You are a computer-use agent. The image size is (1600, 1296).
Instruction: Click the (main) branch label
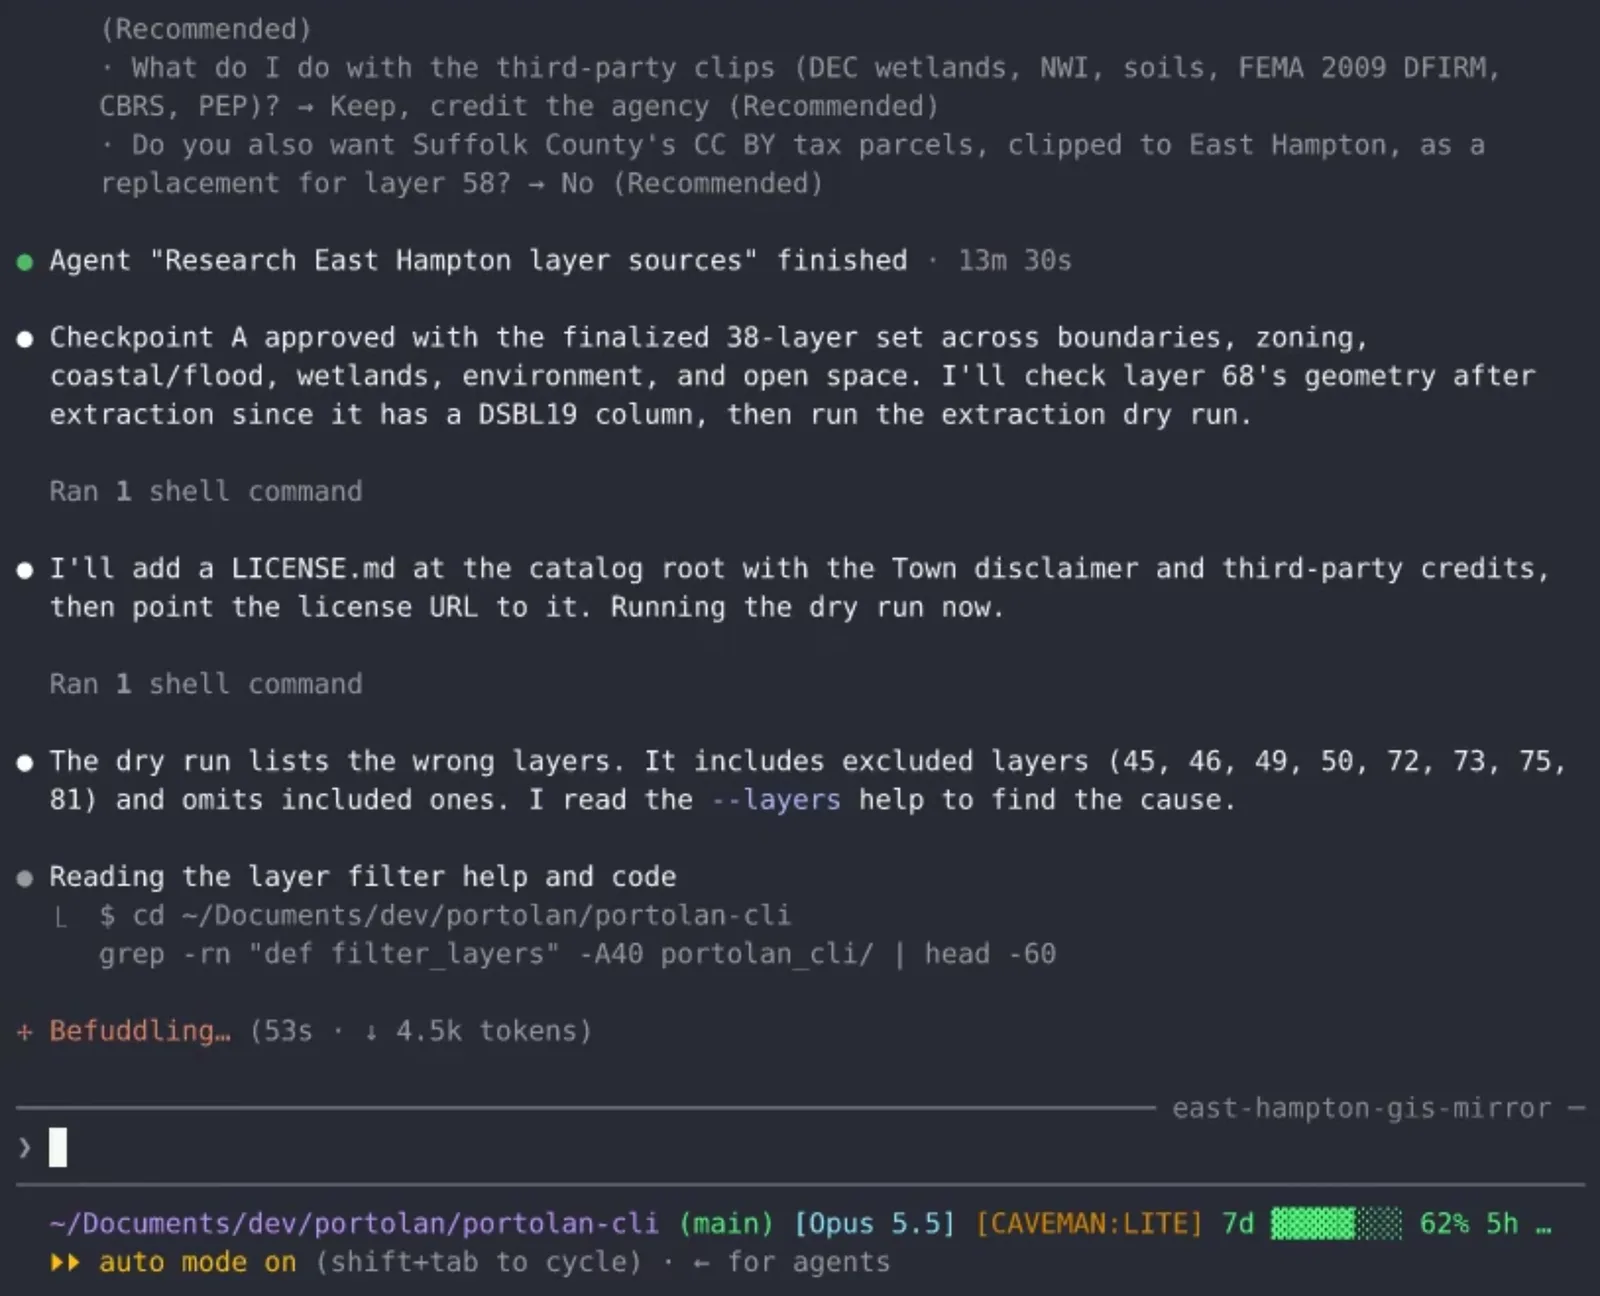point(726,1223)
